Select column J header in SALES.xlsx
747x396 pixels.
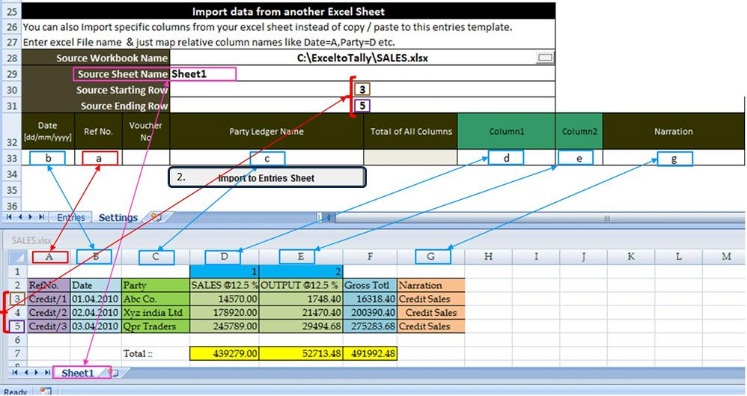(583, 257)
